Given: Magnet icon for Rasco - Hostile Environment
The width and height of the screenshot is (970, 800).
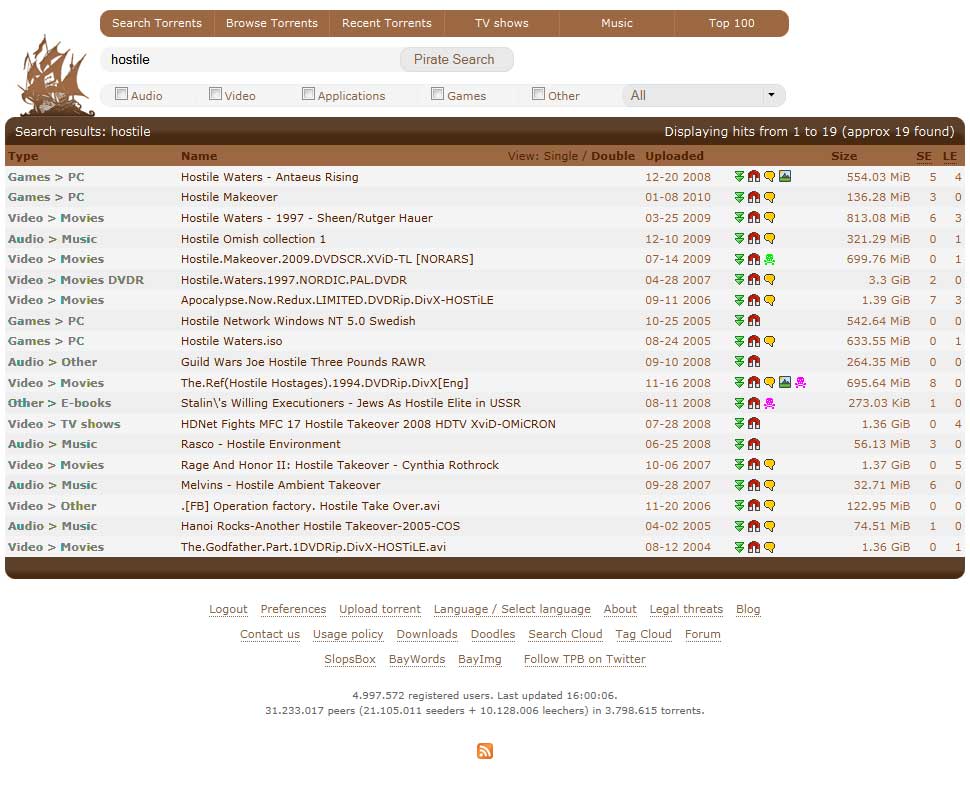Looking at the screenshot, I should coord(753,444).
